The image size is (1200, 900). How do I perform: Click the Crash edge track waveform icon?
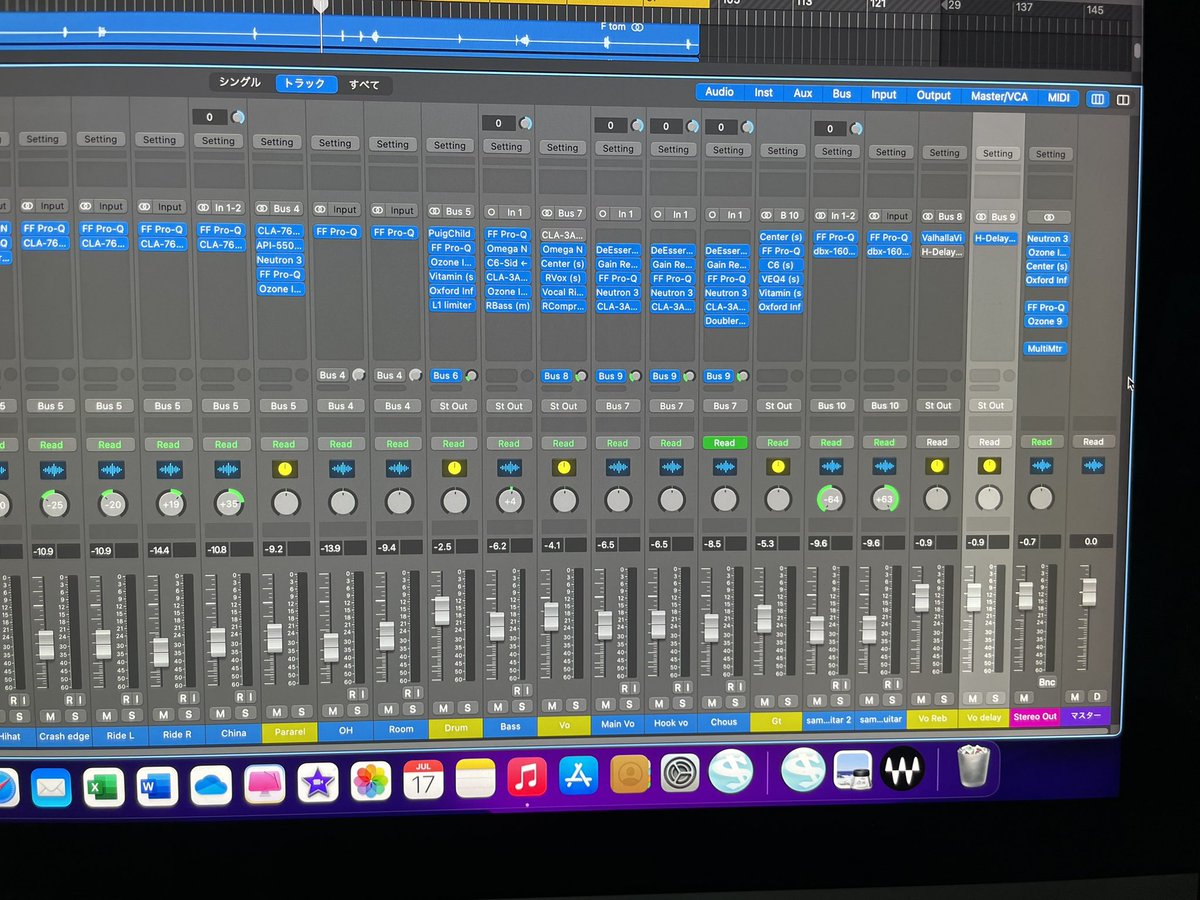coord(53,470)
